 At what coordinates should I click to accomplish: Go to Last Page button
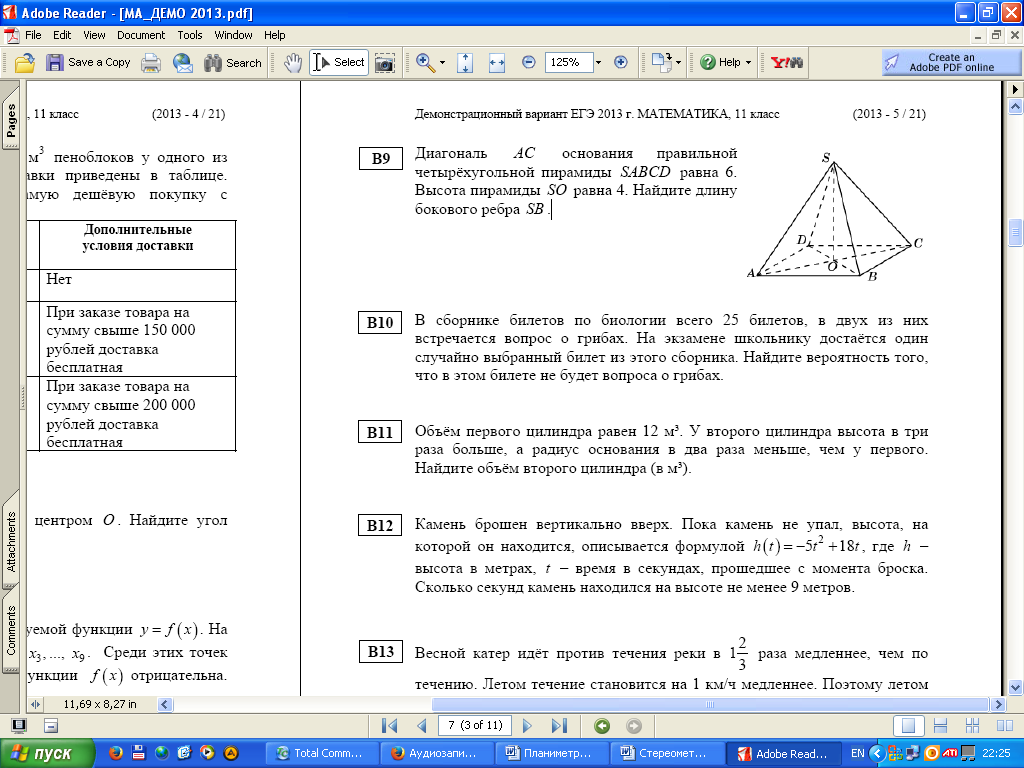[559, 726]
